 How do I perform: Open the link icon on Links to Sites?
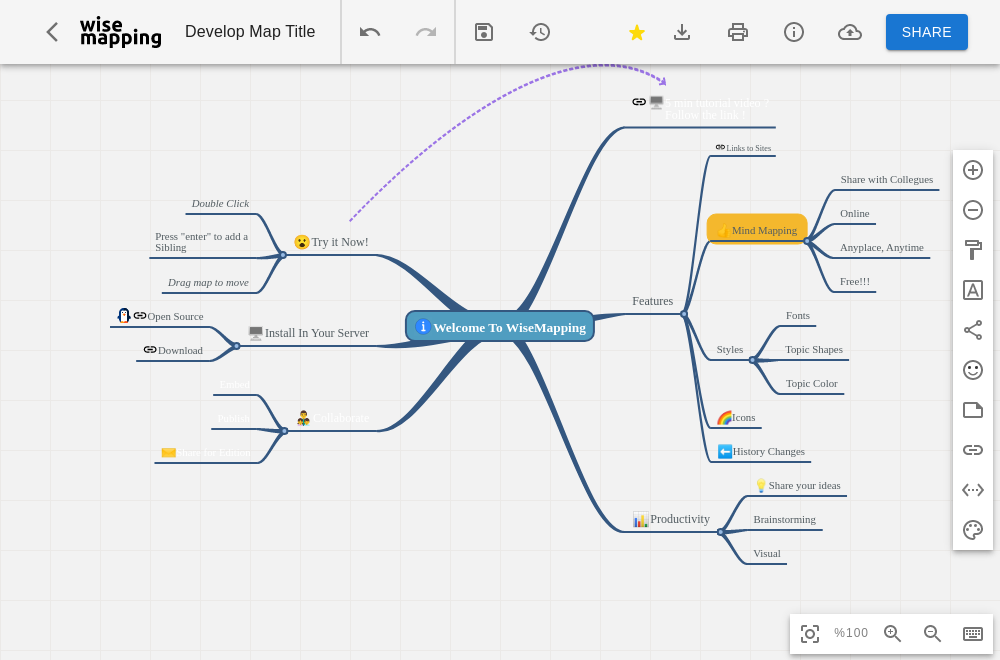[720, 147]
